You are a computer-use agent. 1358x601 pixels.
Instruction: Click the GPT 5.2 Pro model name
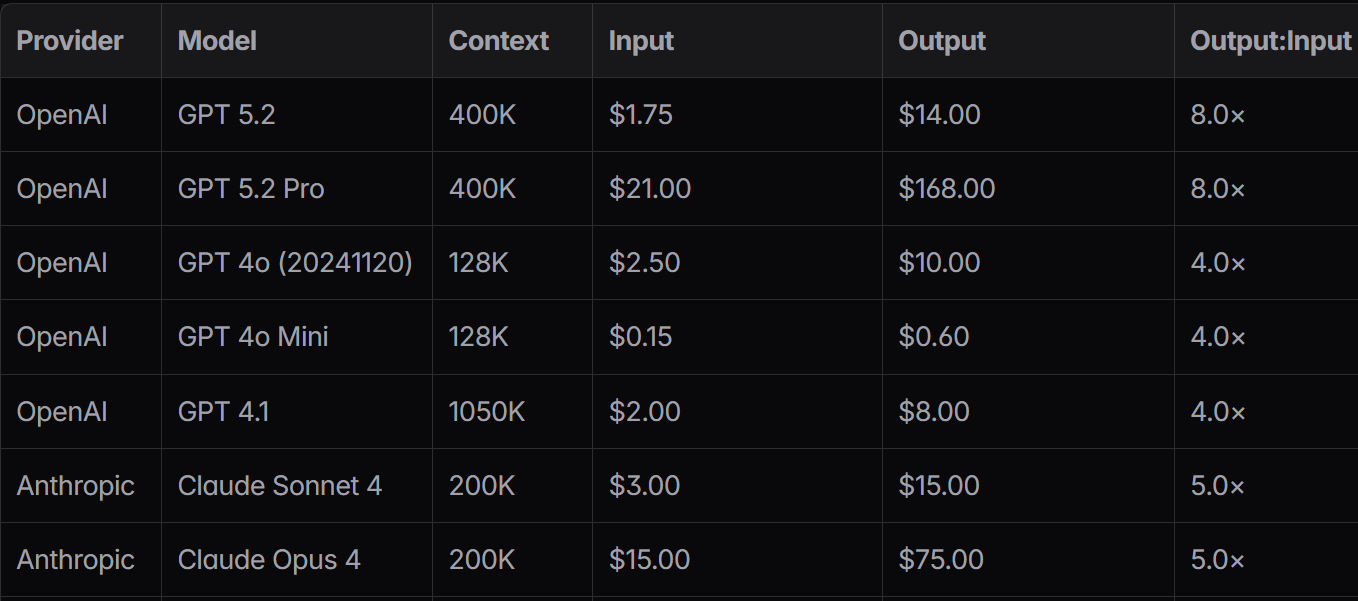point(251,189)
